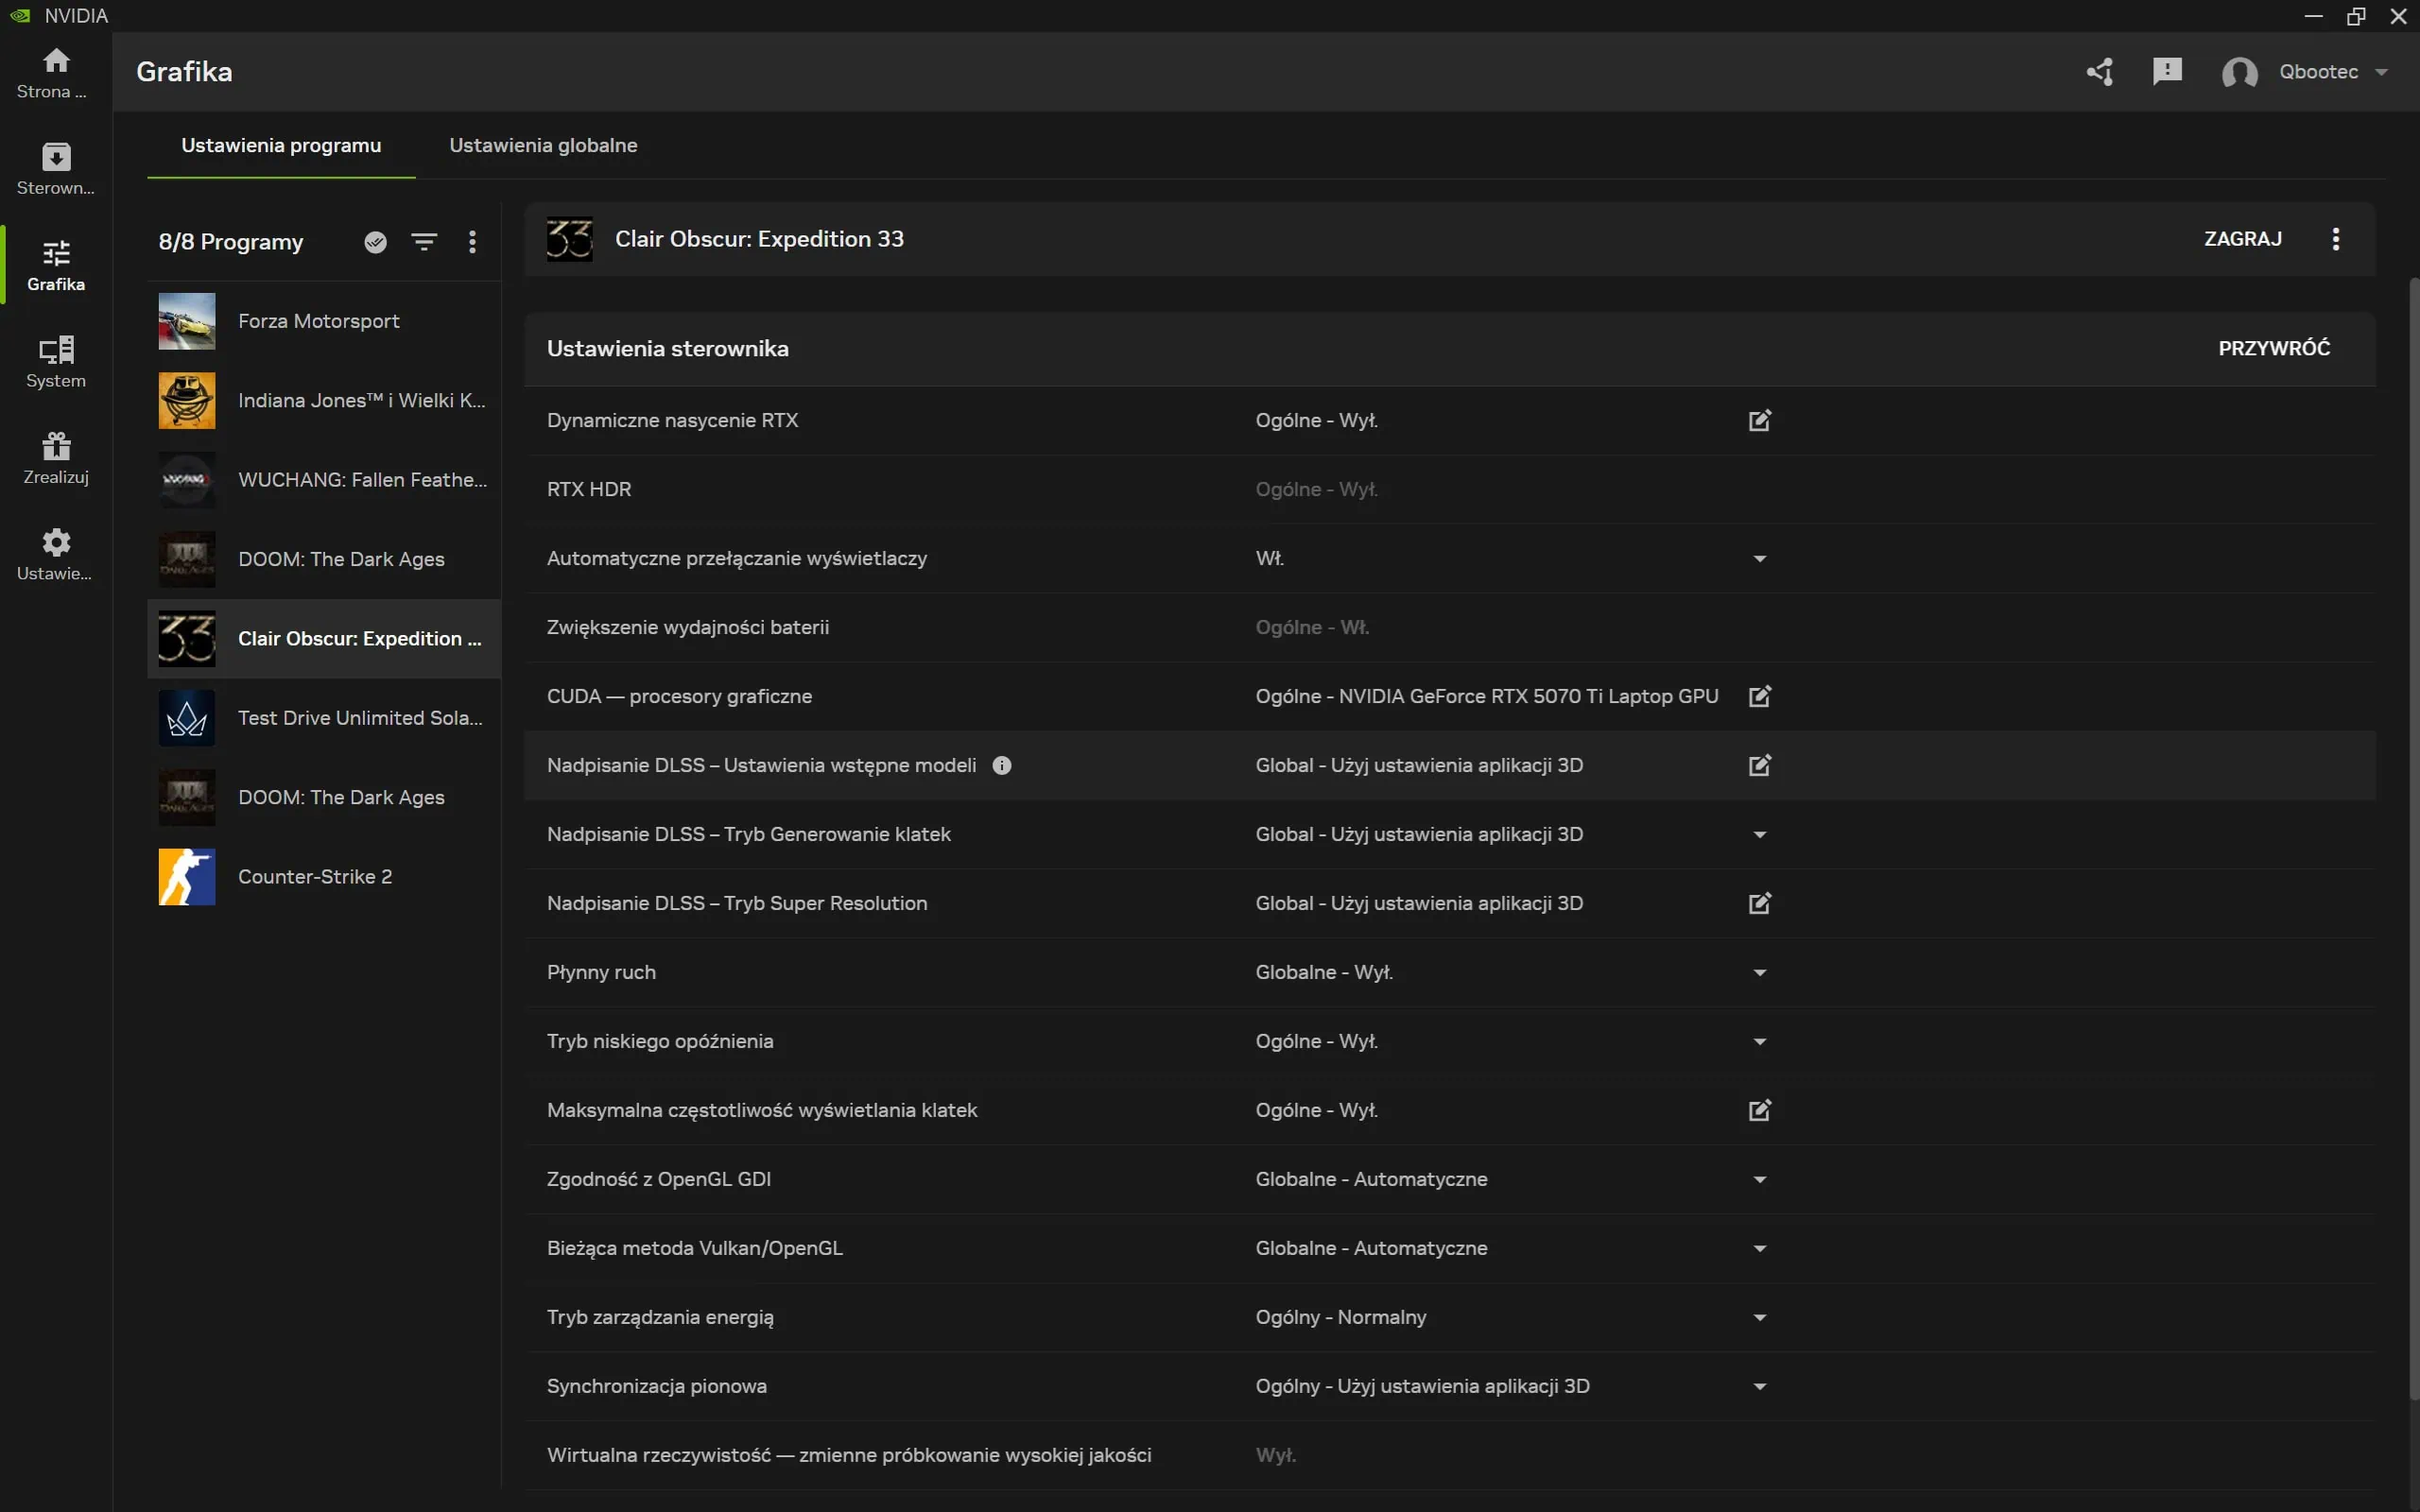Open Ustawienia from the sidebar gear icon
The height and width of the screenshot is (1512, 2420).
pyautogui.click(x=55, y=551)
